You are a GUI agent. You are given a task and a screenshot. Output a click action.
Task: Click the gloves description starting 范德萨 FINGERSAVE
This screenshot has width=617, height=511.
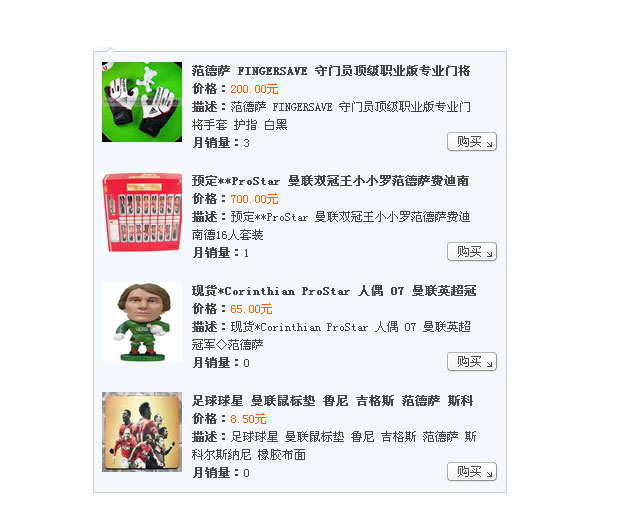(331, 116)
